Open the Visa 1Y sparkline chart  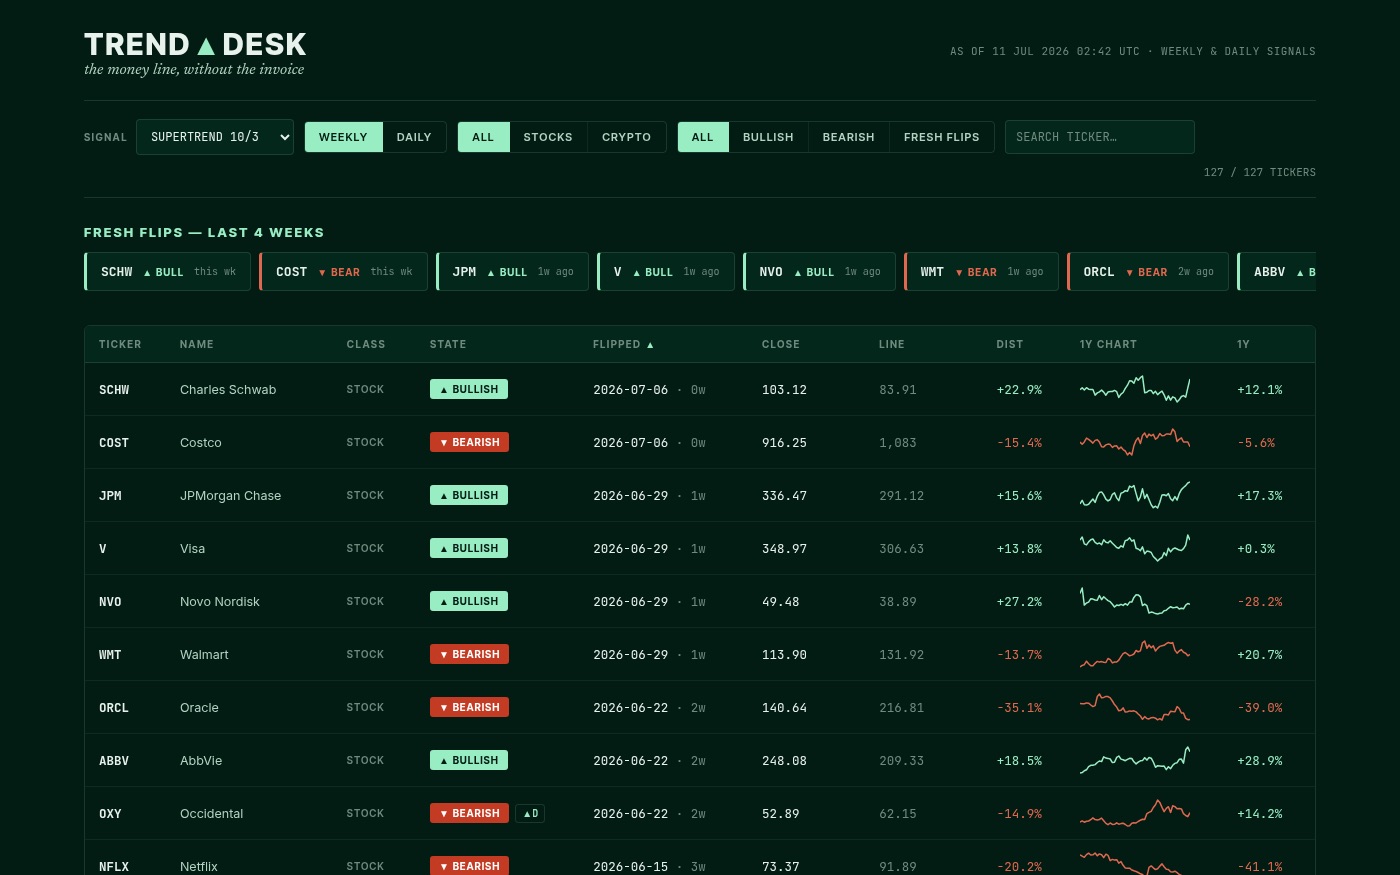(1135, 548)
